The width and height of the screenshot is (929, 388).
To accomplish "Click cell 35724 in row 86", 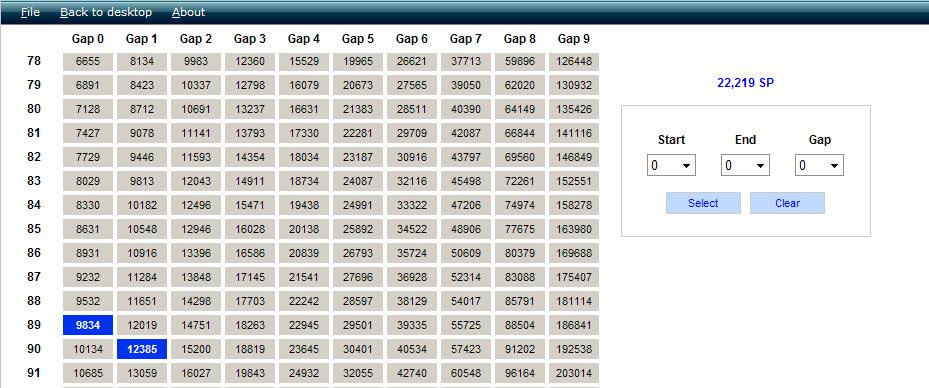I will click(411, 254).
